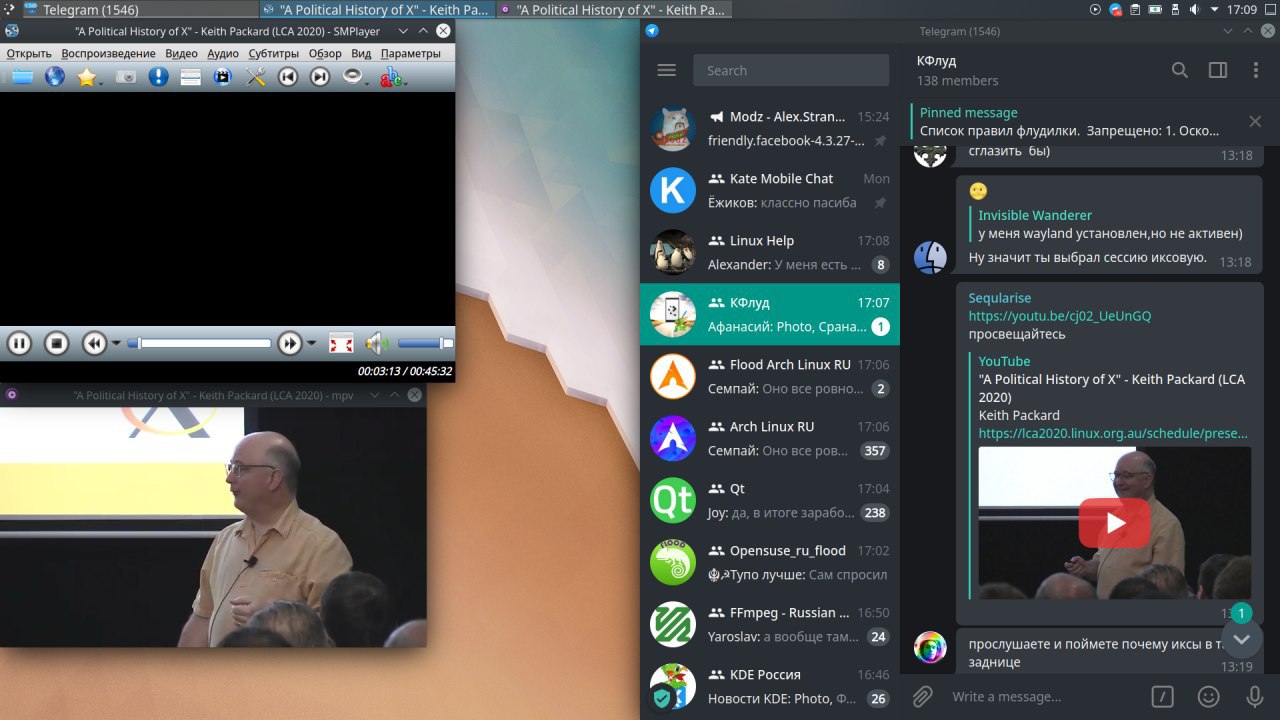Open the Параметры menu
1280x720 pixels.
[x=410, y=54]
